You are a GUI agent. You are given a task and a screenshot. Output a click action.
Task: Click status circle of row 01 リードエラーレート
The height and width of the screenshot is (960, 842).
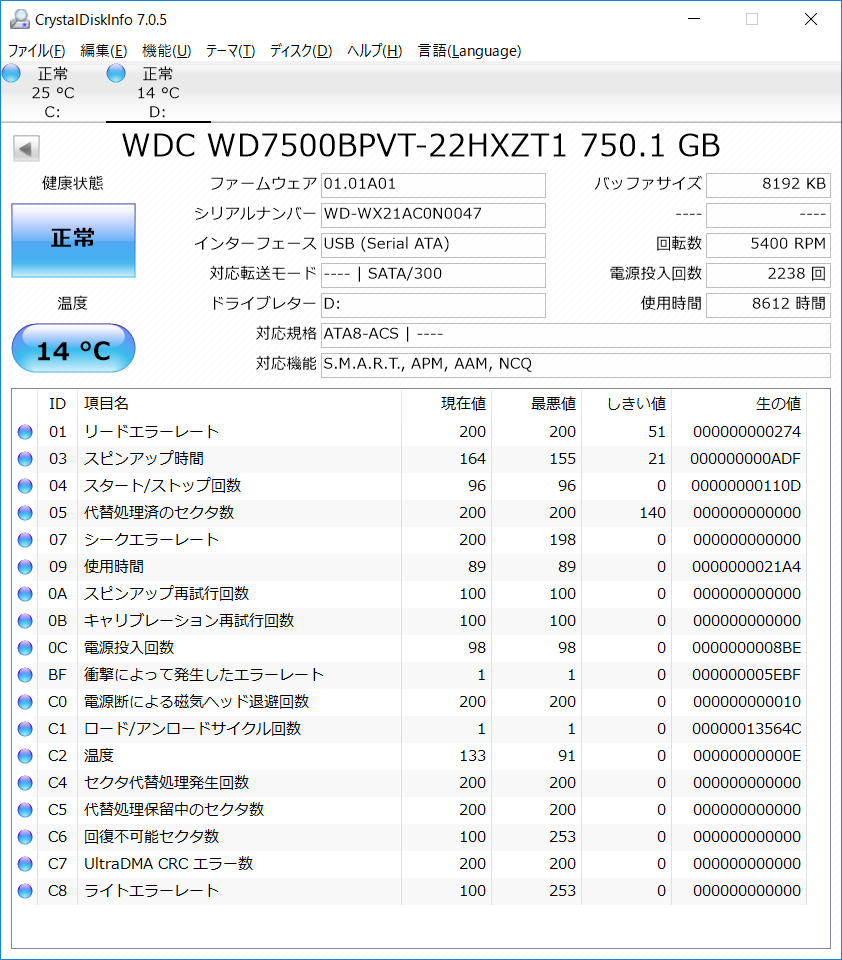[x=25, y=432]
